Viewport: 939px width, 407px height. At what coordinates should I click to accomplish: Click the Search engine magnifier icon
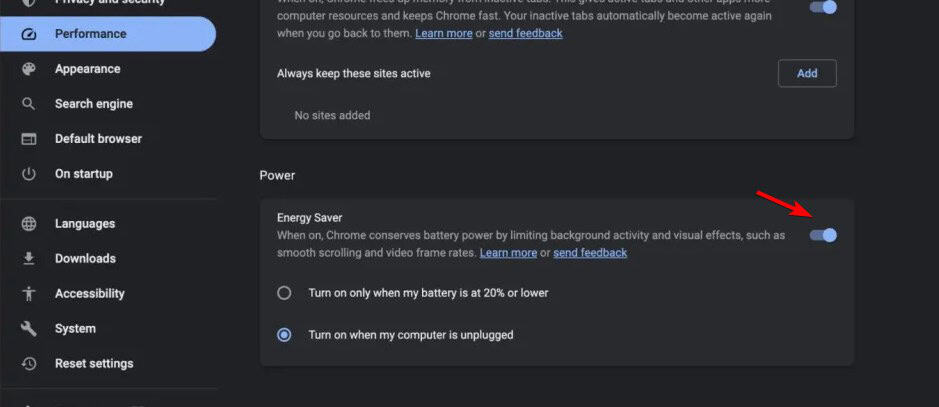(x=29, y=104)
